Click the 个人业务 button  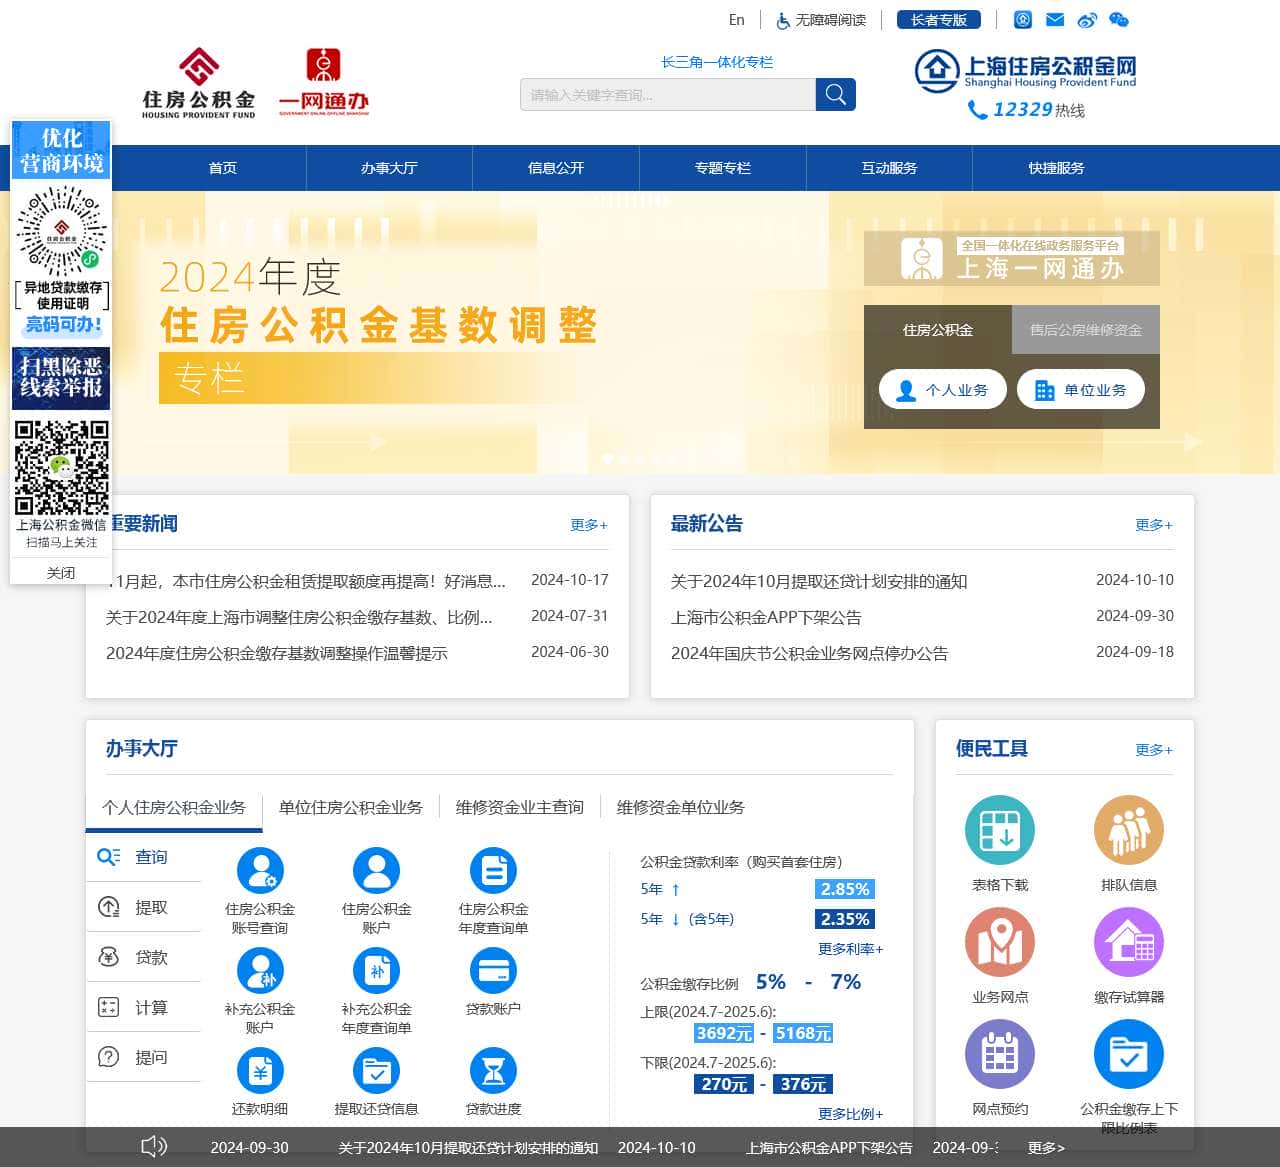(x=942, y=390)
